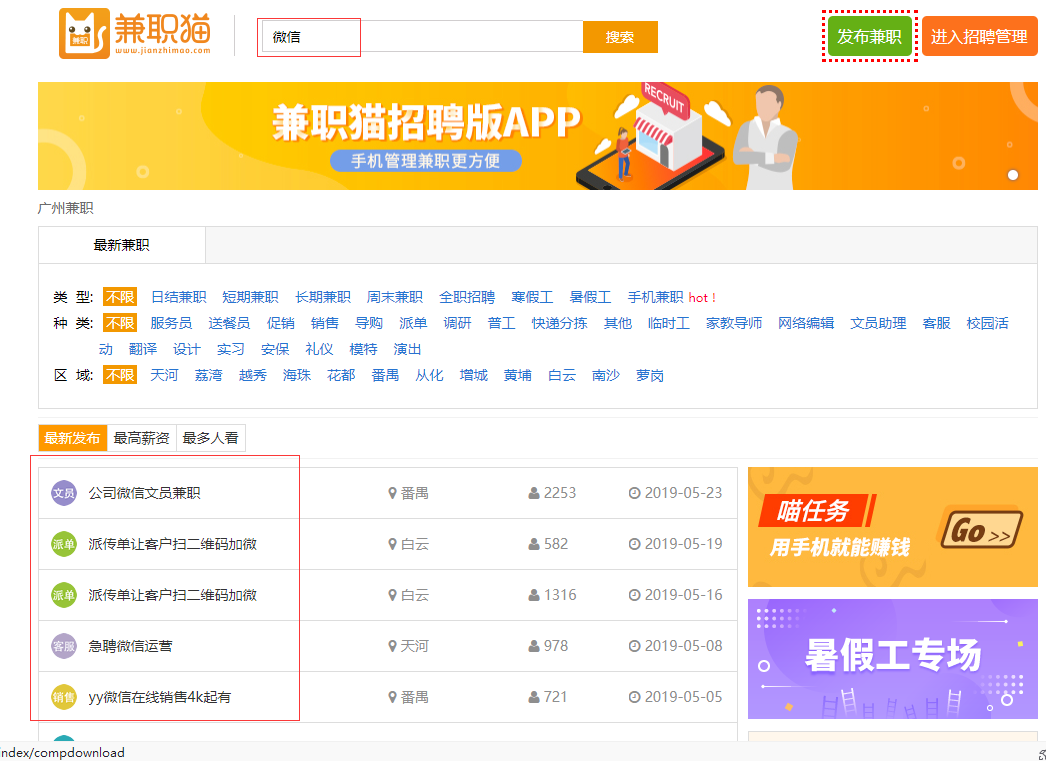Select 不限 in the 类型 filter row
The image size is (1046, 761).
pyautogui.click(x=120, y=297)
